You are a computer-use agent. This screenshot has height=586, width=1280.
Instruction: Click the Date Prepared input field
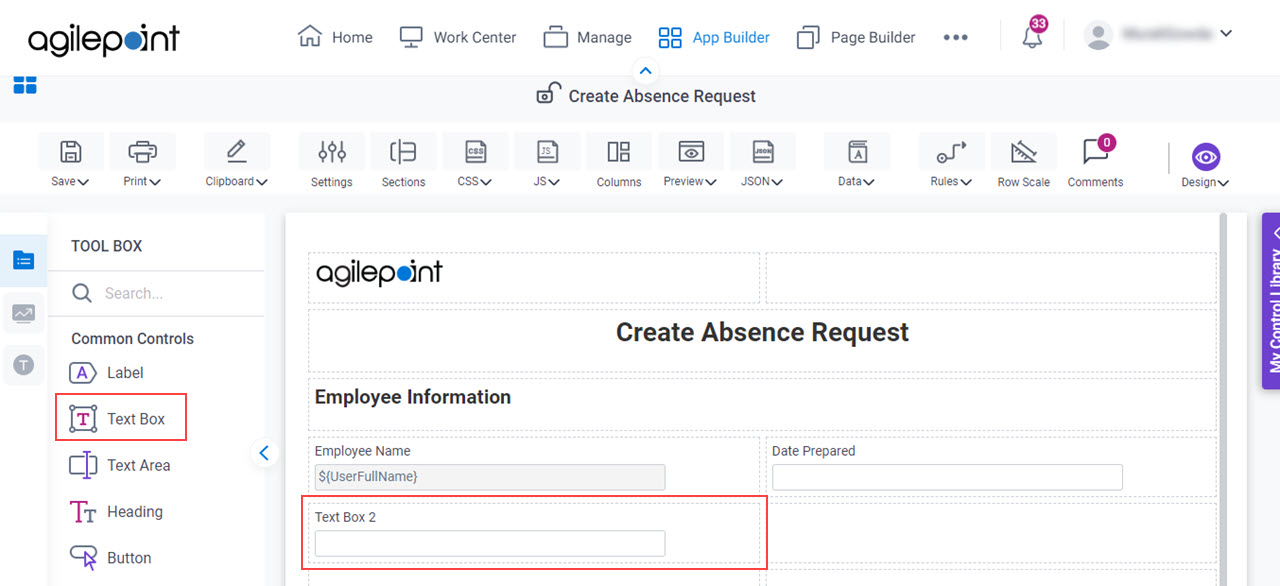click(947, 477)
